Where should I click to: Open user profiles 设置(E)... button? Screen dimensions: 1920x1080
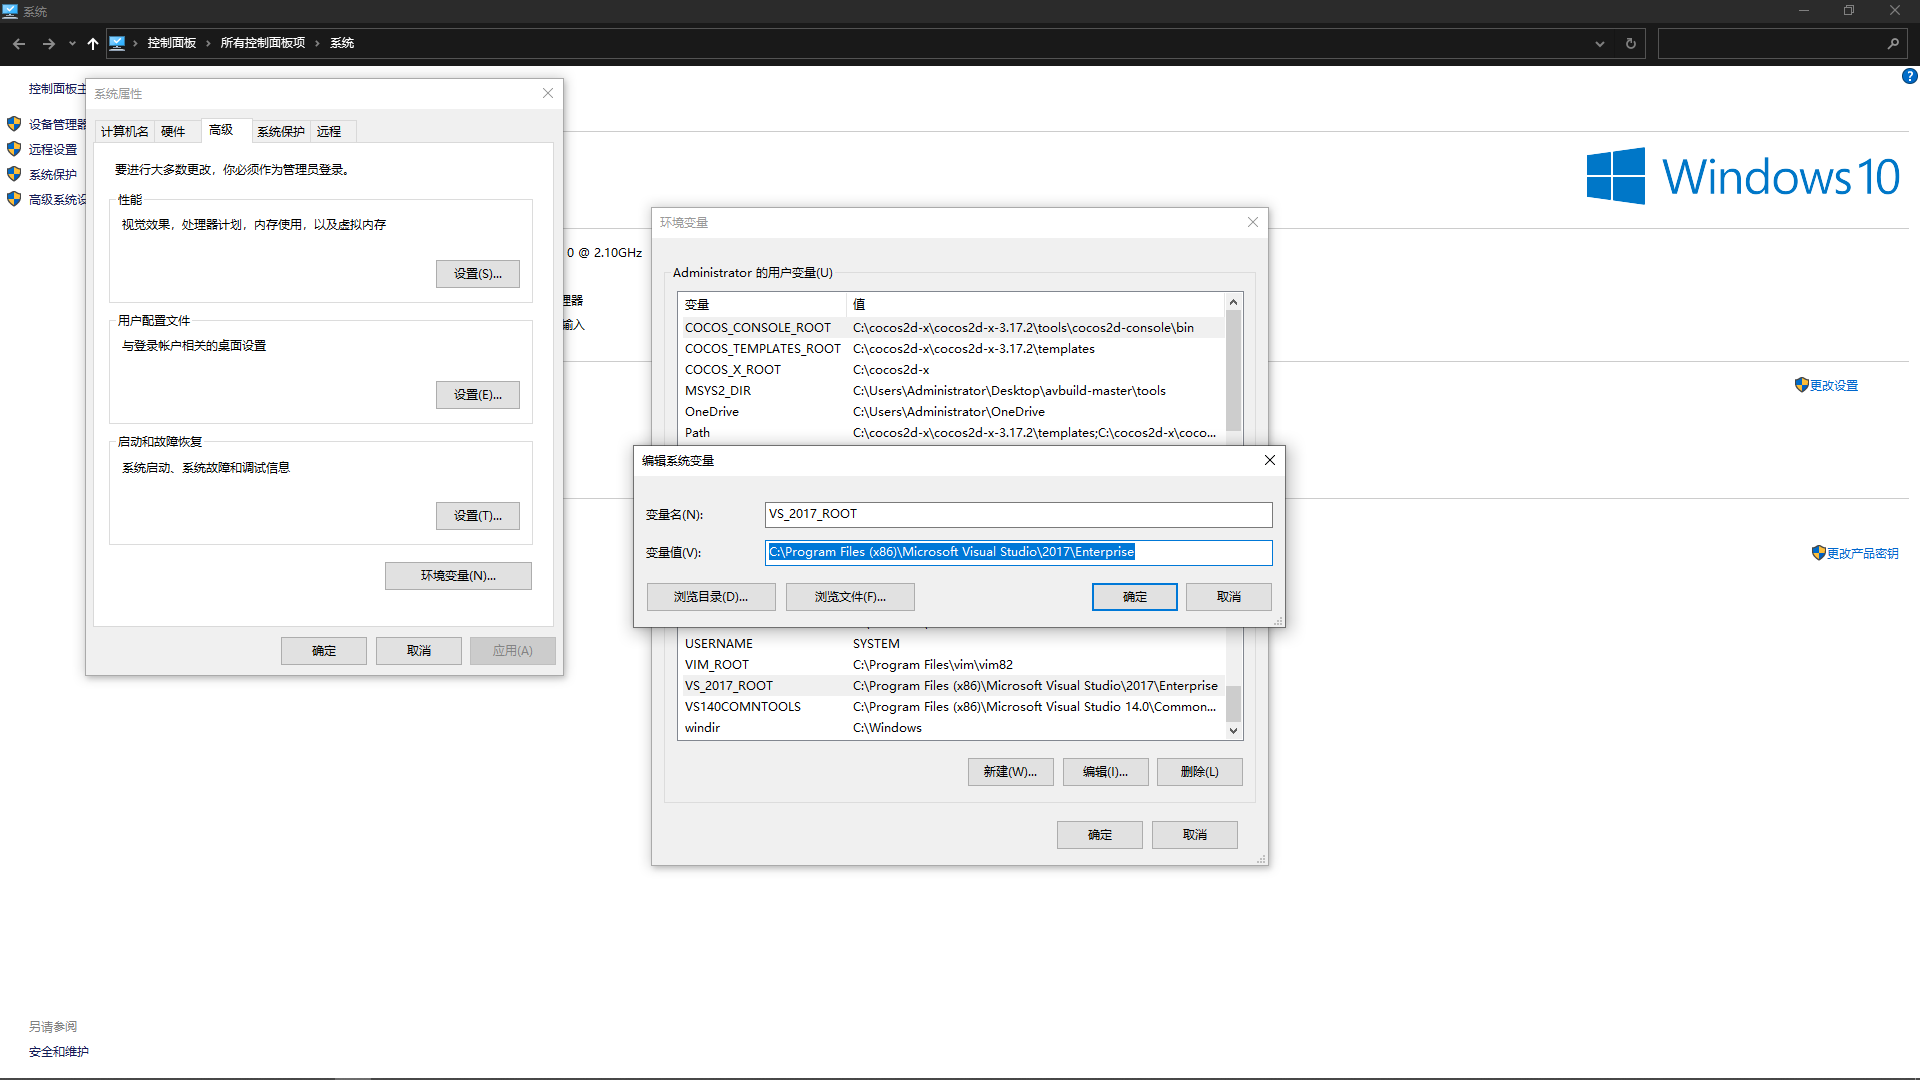[477, 394]
